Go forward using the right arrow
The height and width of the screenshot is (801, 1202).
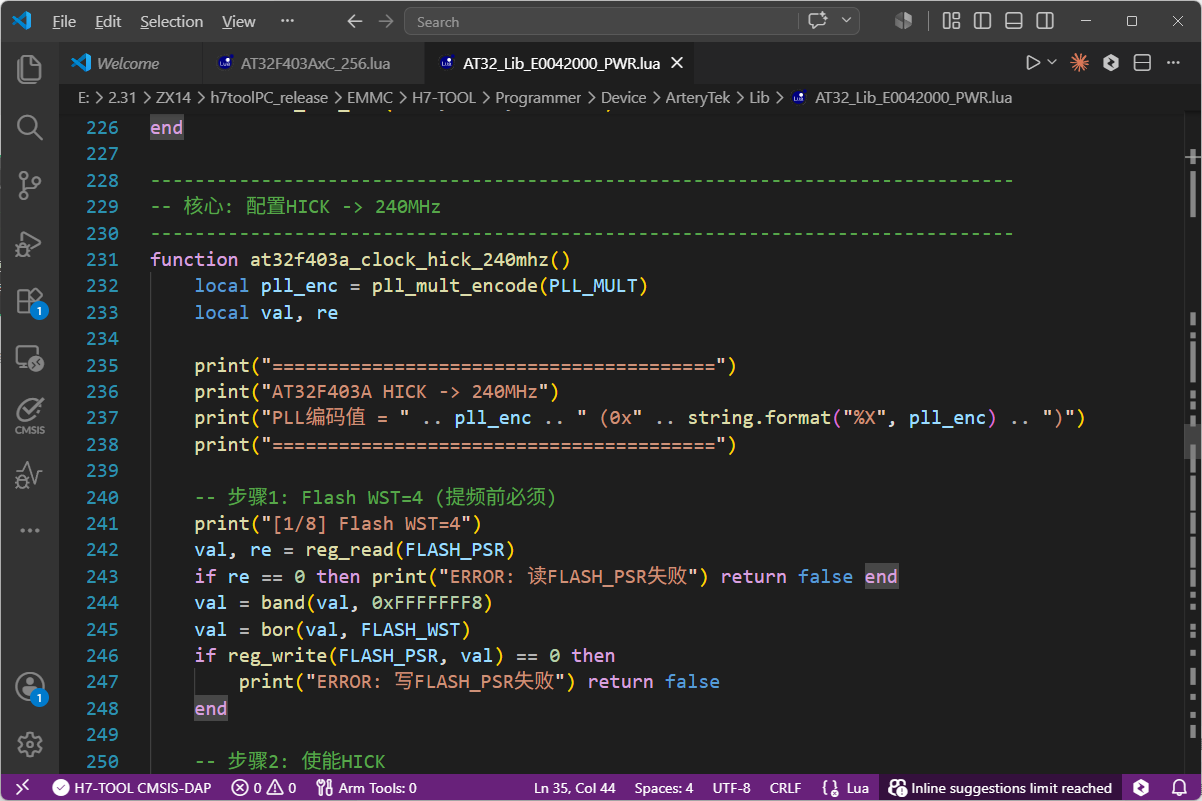(x=386, y=21)
